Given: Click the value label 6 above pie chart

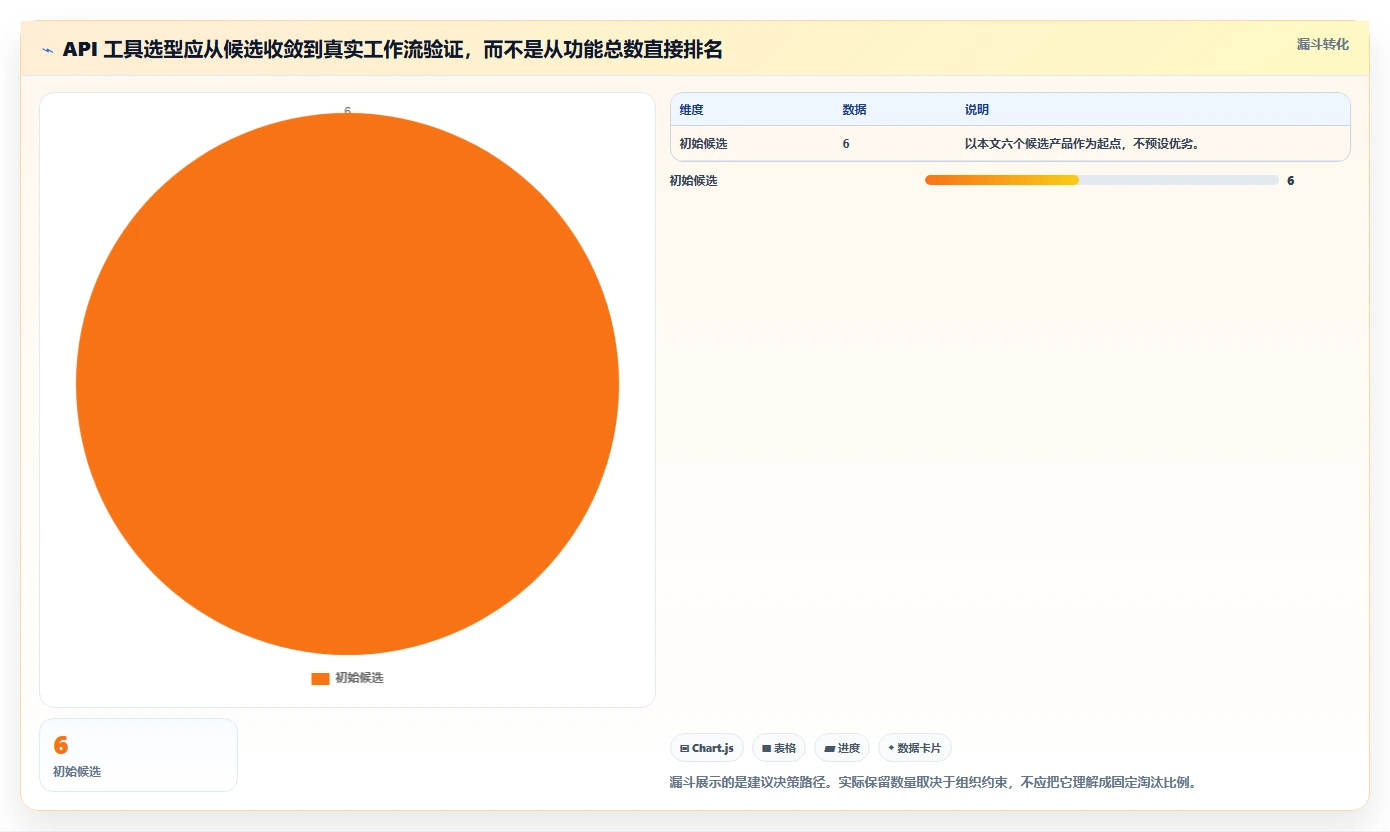Looking at the screenshot, I should [348, 111].
